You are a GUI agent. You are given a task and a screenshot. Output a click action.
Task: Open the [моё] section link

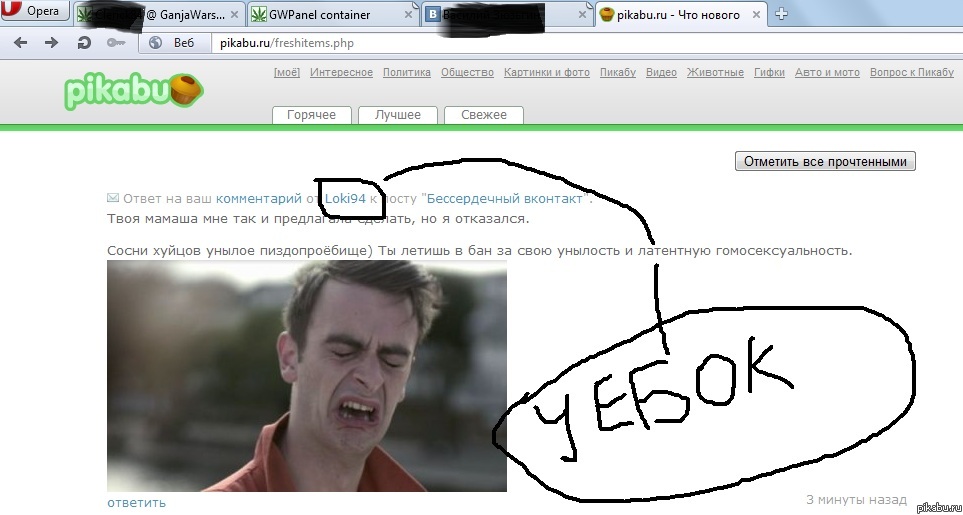287,72
